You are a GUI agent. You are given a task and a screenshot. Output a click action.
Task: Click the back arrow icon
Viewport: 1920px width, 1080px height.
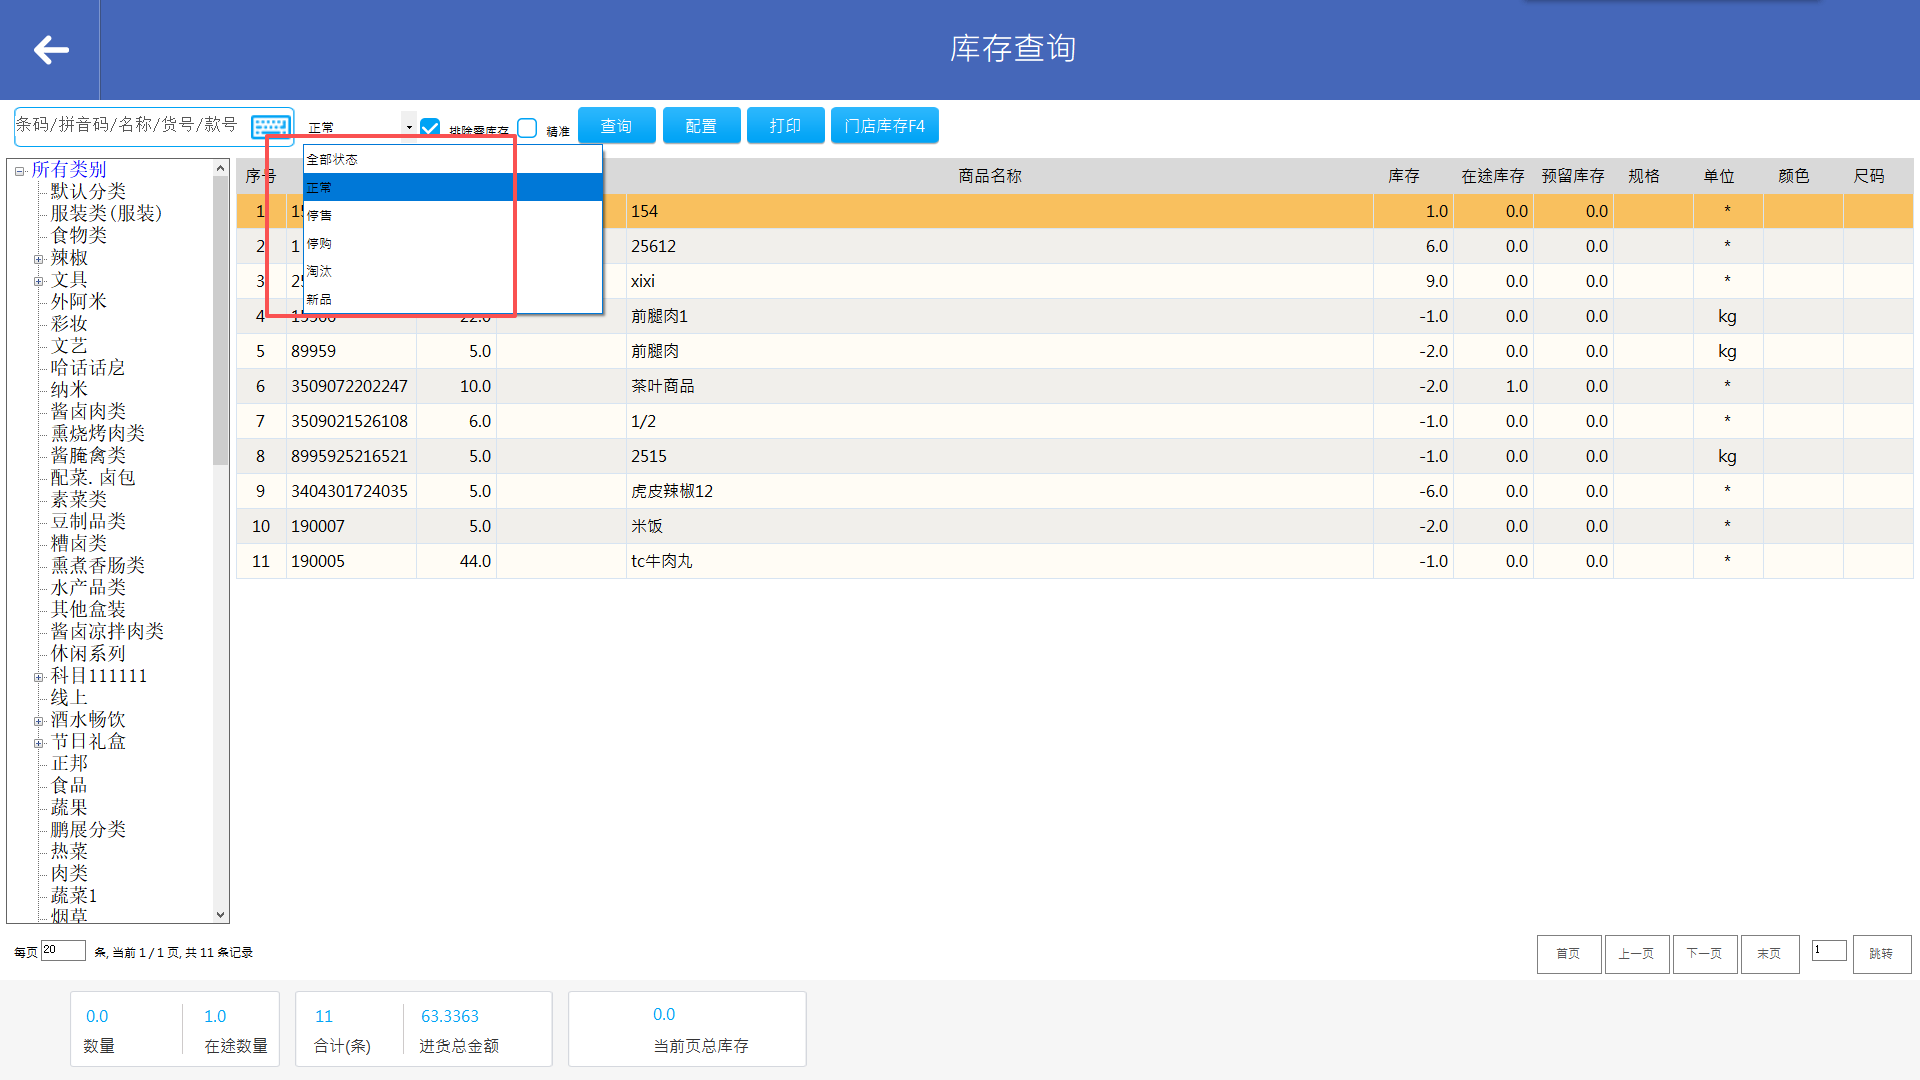(50, 50)
